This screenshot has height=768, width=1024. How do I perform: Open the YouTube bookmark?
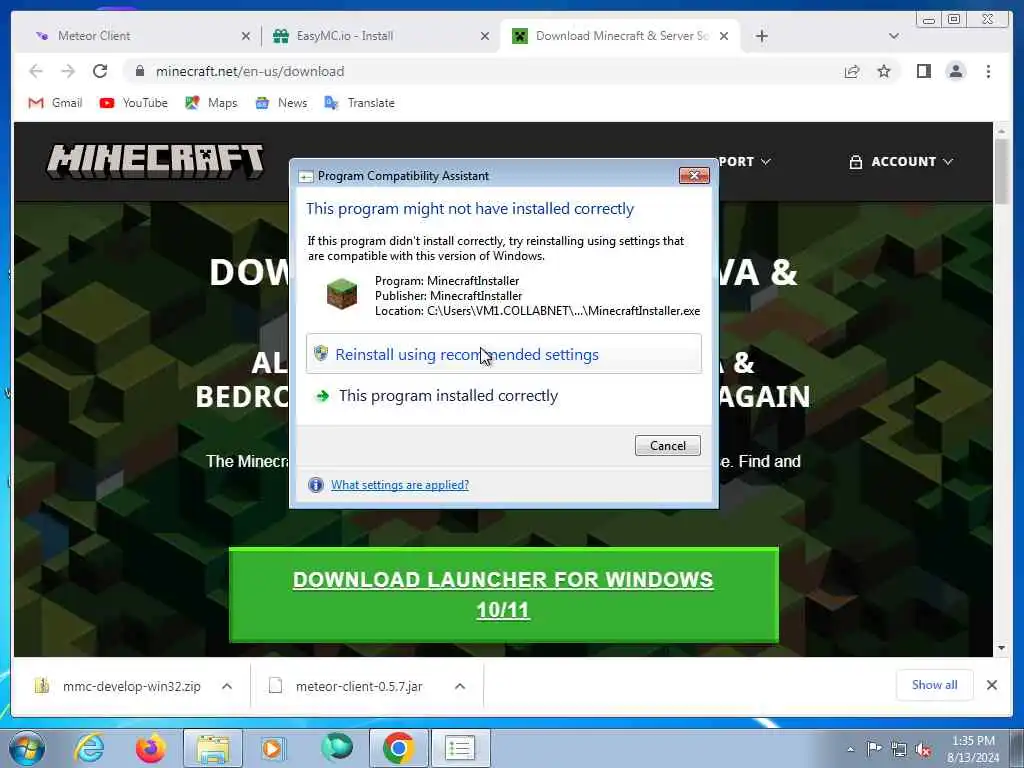(134, 103)
